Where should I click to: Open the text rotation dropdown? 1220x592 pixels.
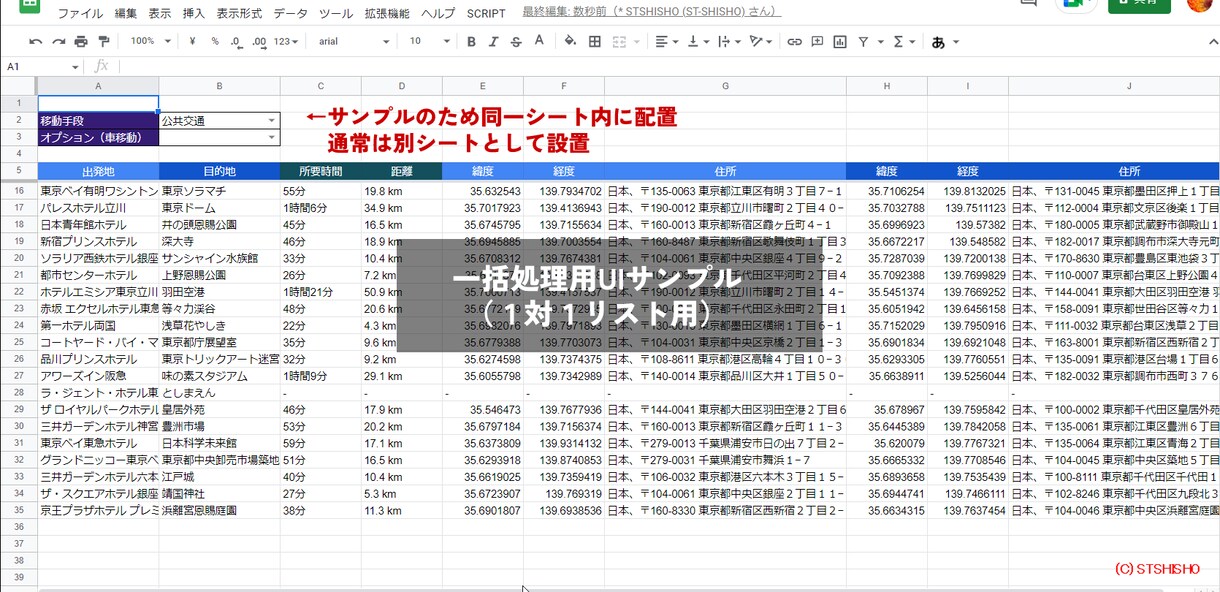click(762, 41)
